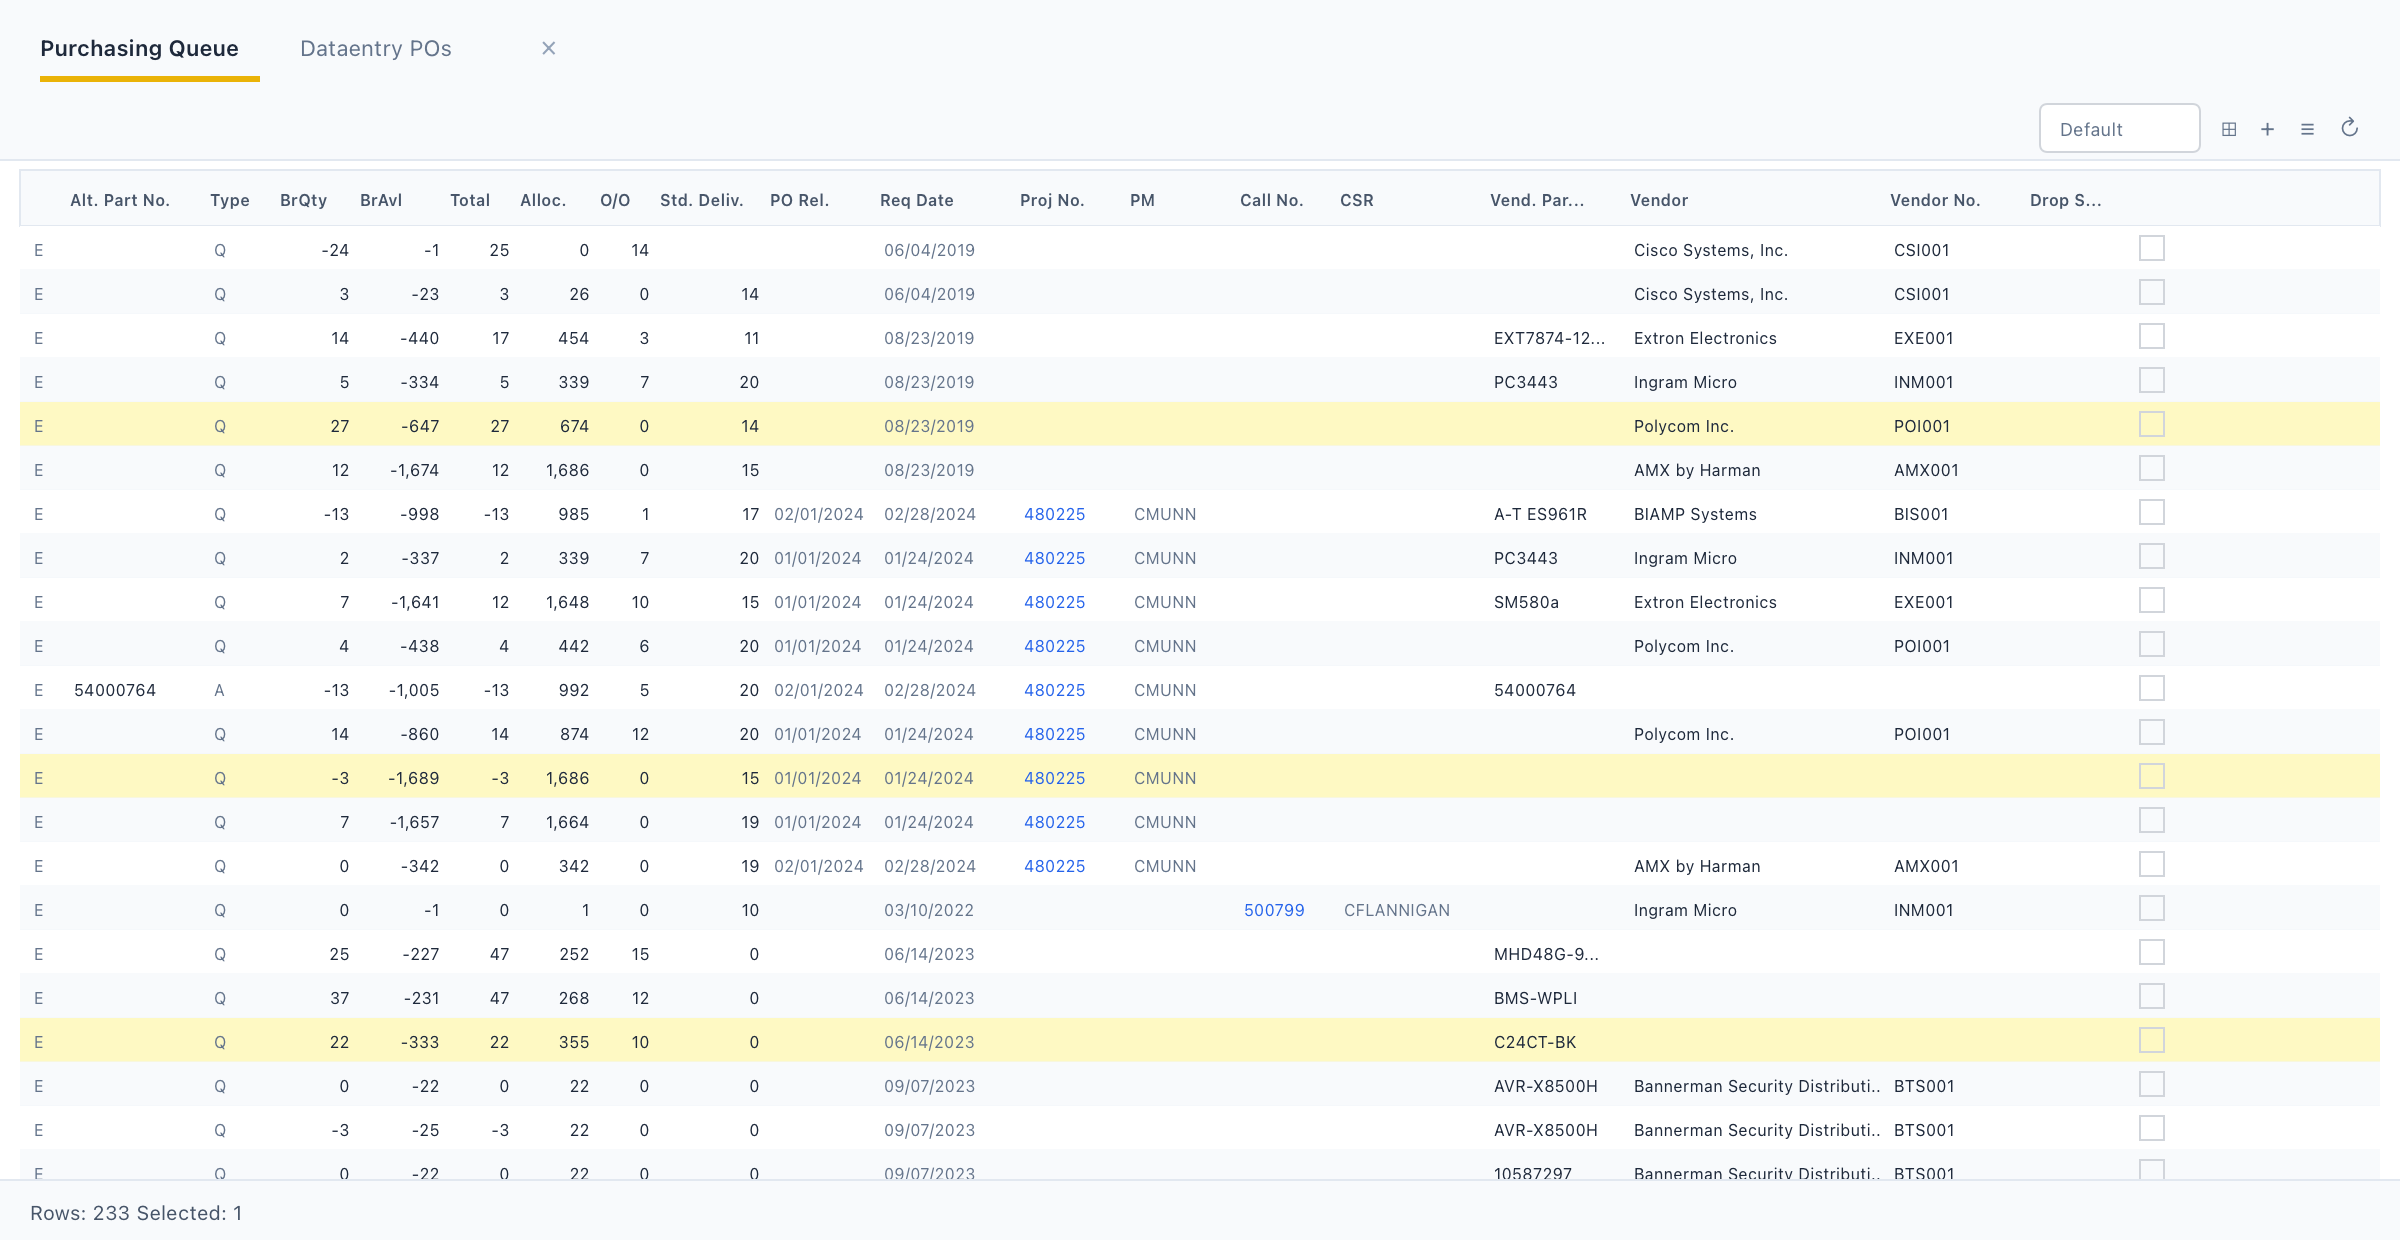The width and height of the screenshot is (2400, 1240).
Task: Switch to Dataentry POs tab
Action: tap(376, 48)
